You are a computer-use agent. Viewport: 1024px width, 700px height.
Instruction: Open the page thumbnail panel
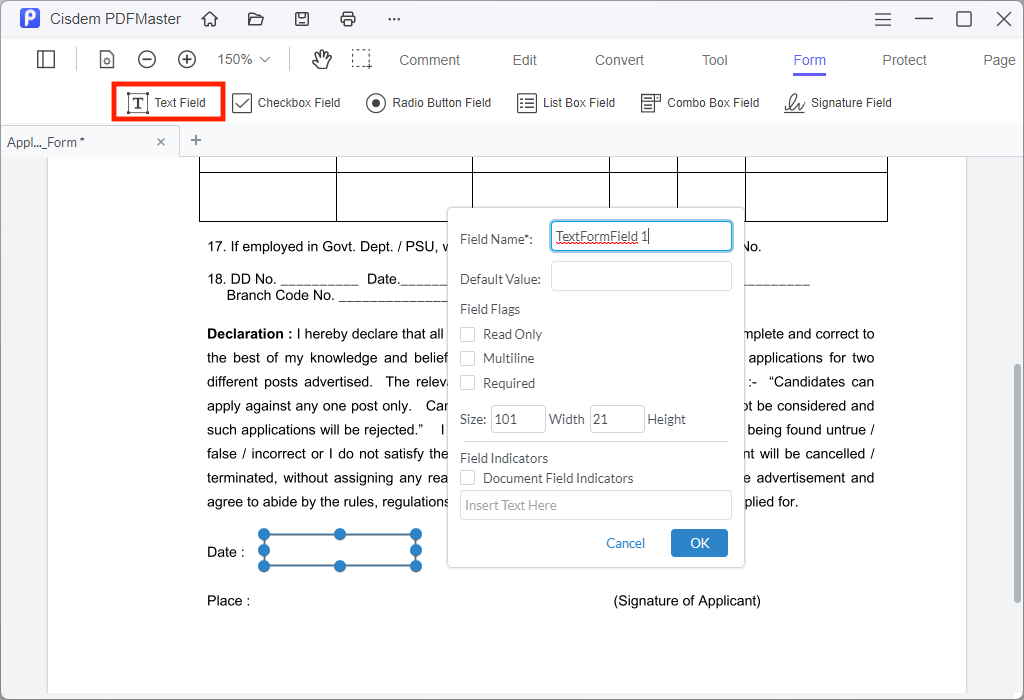(46, 59)
